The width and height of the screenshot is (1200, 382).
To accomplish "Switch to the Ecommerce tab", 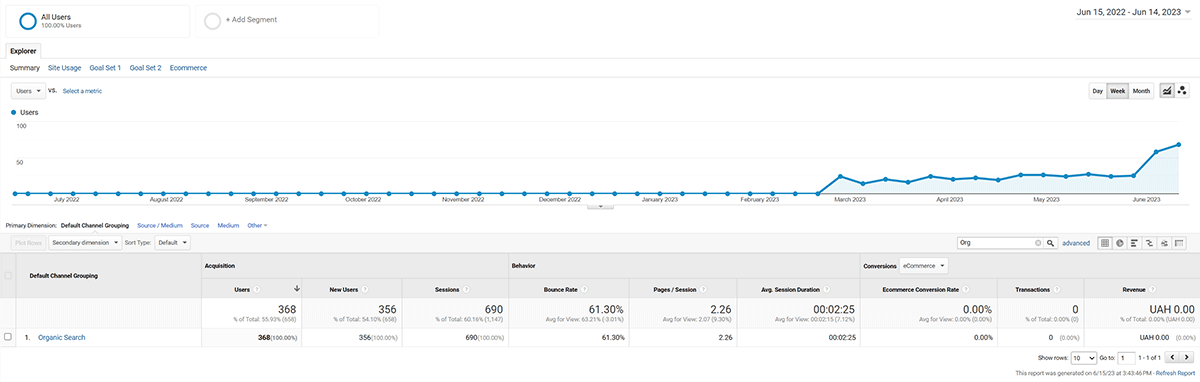I will [189, 67].
